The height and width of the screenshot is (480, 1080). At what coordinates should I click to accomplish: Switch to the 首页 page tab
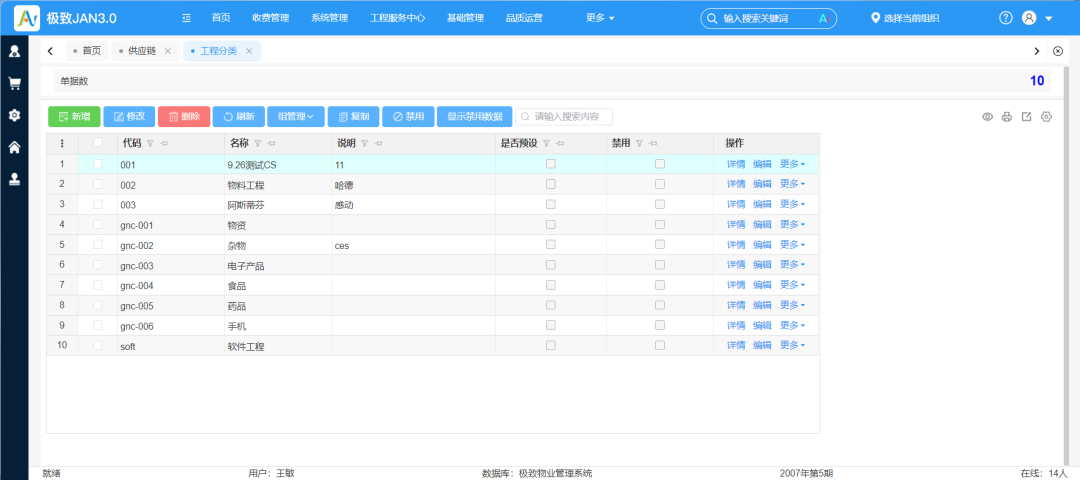[87, 51]
